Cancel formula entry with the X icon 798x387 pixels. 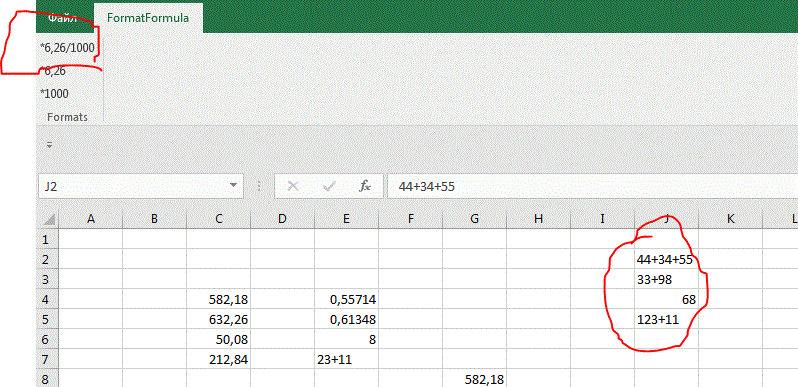pos(293,186)
